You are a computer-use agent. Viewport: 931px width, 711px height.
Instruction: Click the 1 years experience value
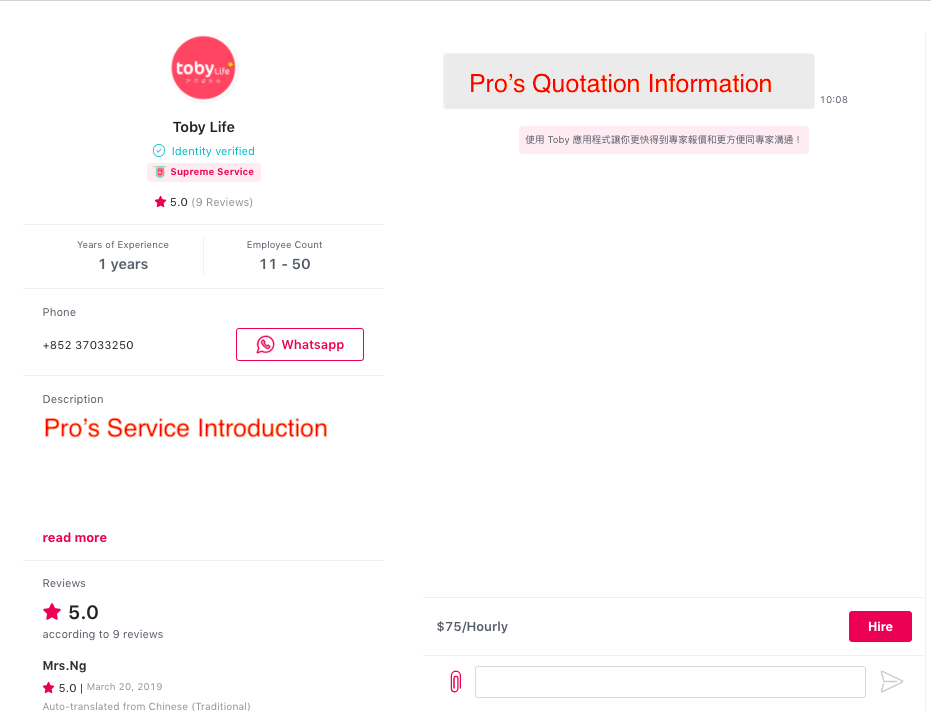[x=123, y=264]
